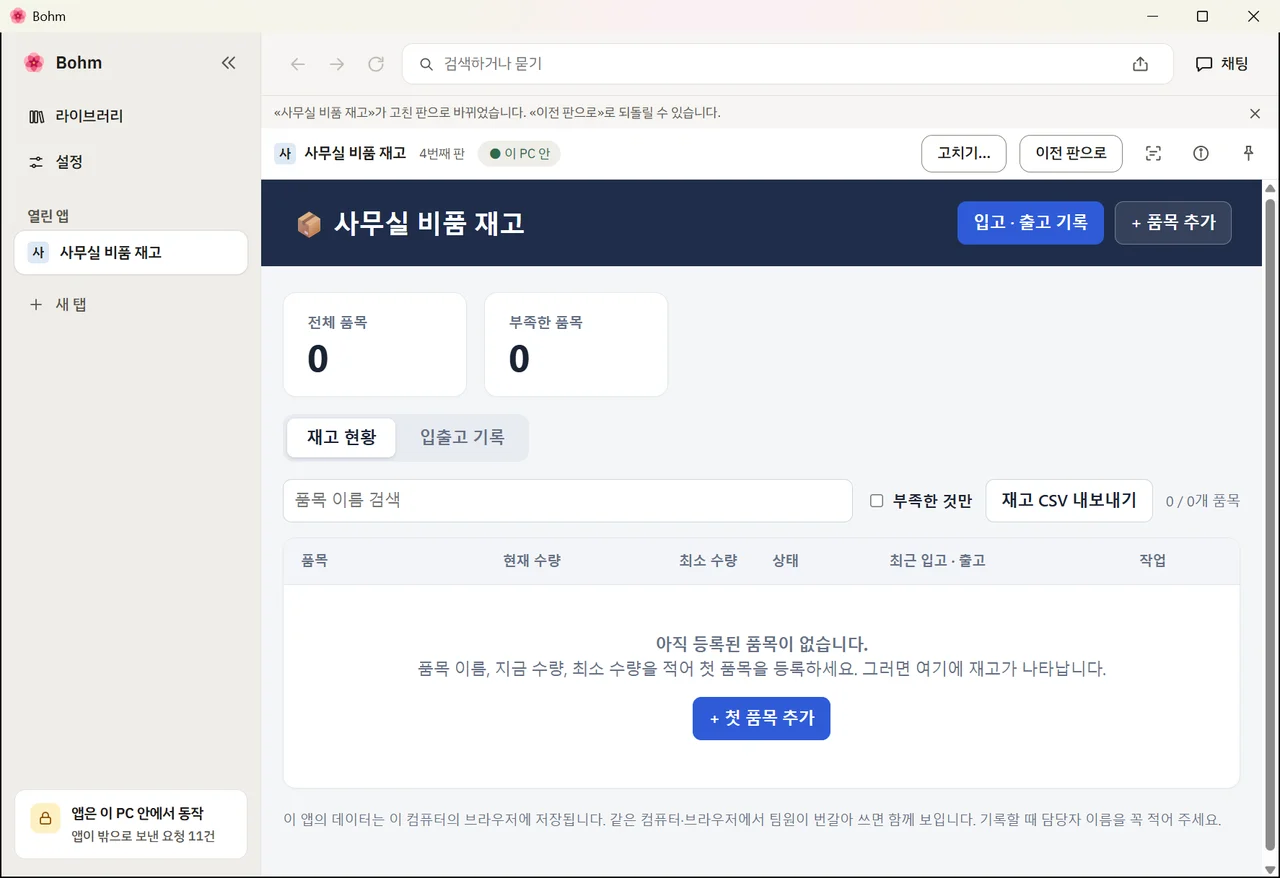
Task: Click the screenshot capture frame icon
Action: 1153,154
